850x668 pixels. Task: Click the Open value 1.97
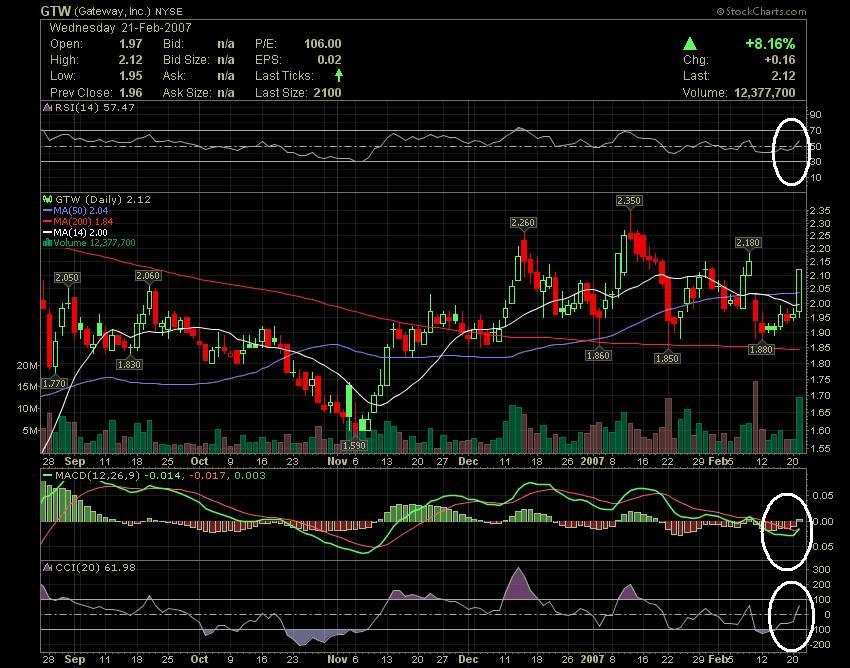[x=130, y=44]
